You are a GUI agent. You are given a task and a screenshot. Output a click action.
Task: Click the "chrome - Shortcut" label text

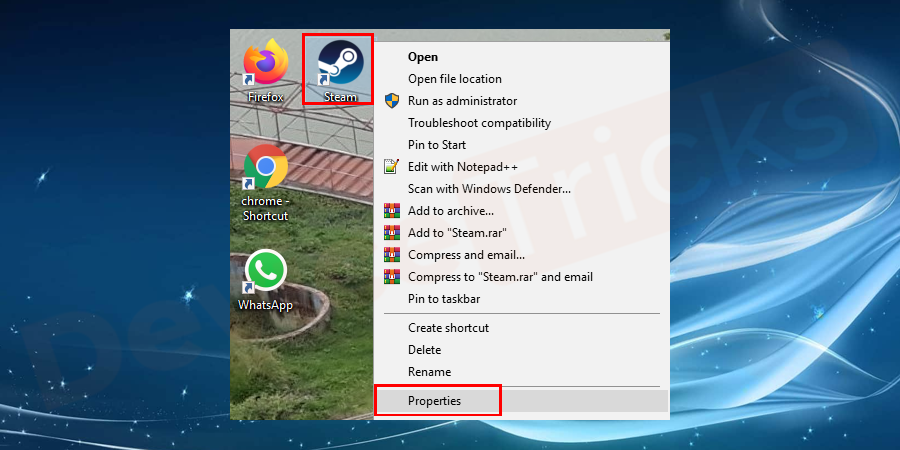coord(265,208)
